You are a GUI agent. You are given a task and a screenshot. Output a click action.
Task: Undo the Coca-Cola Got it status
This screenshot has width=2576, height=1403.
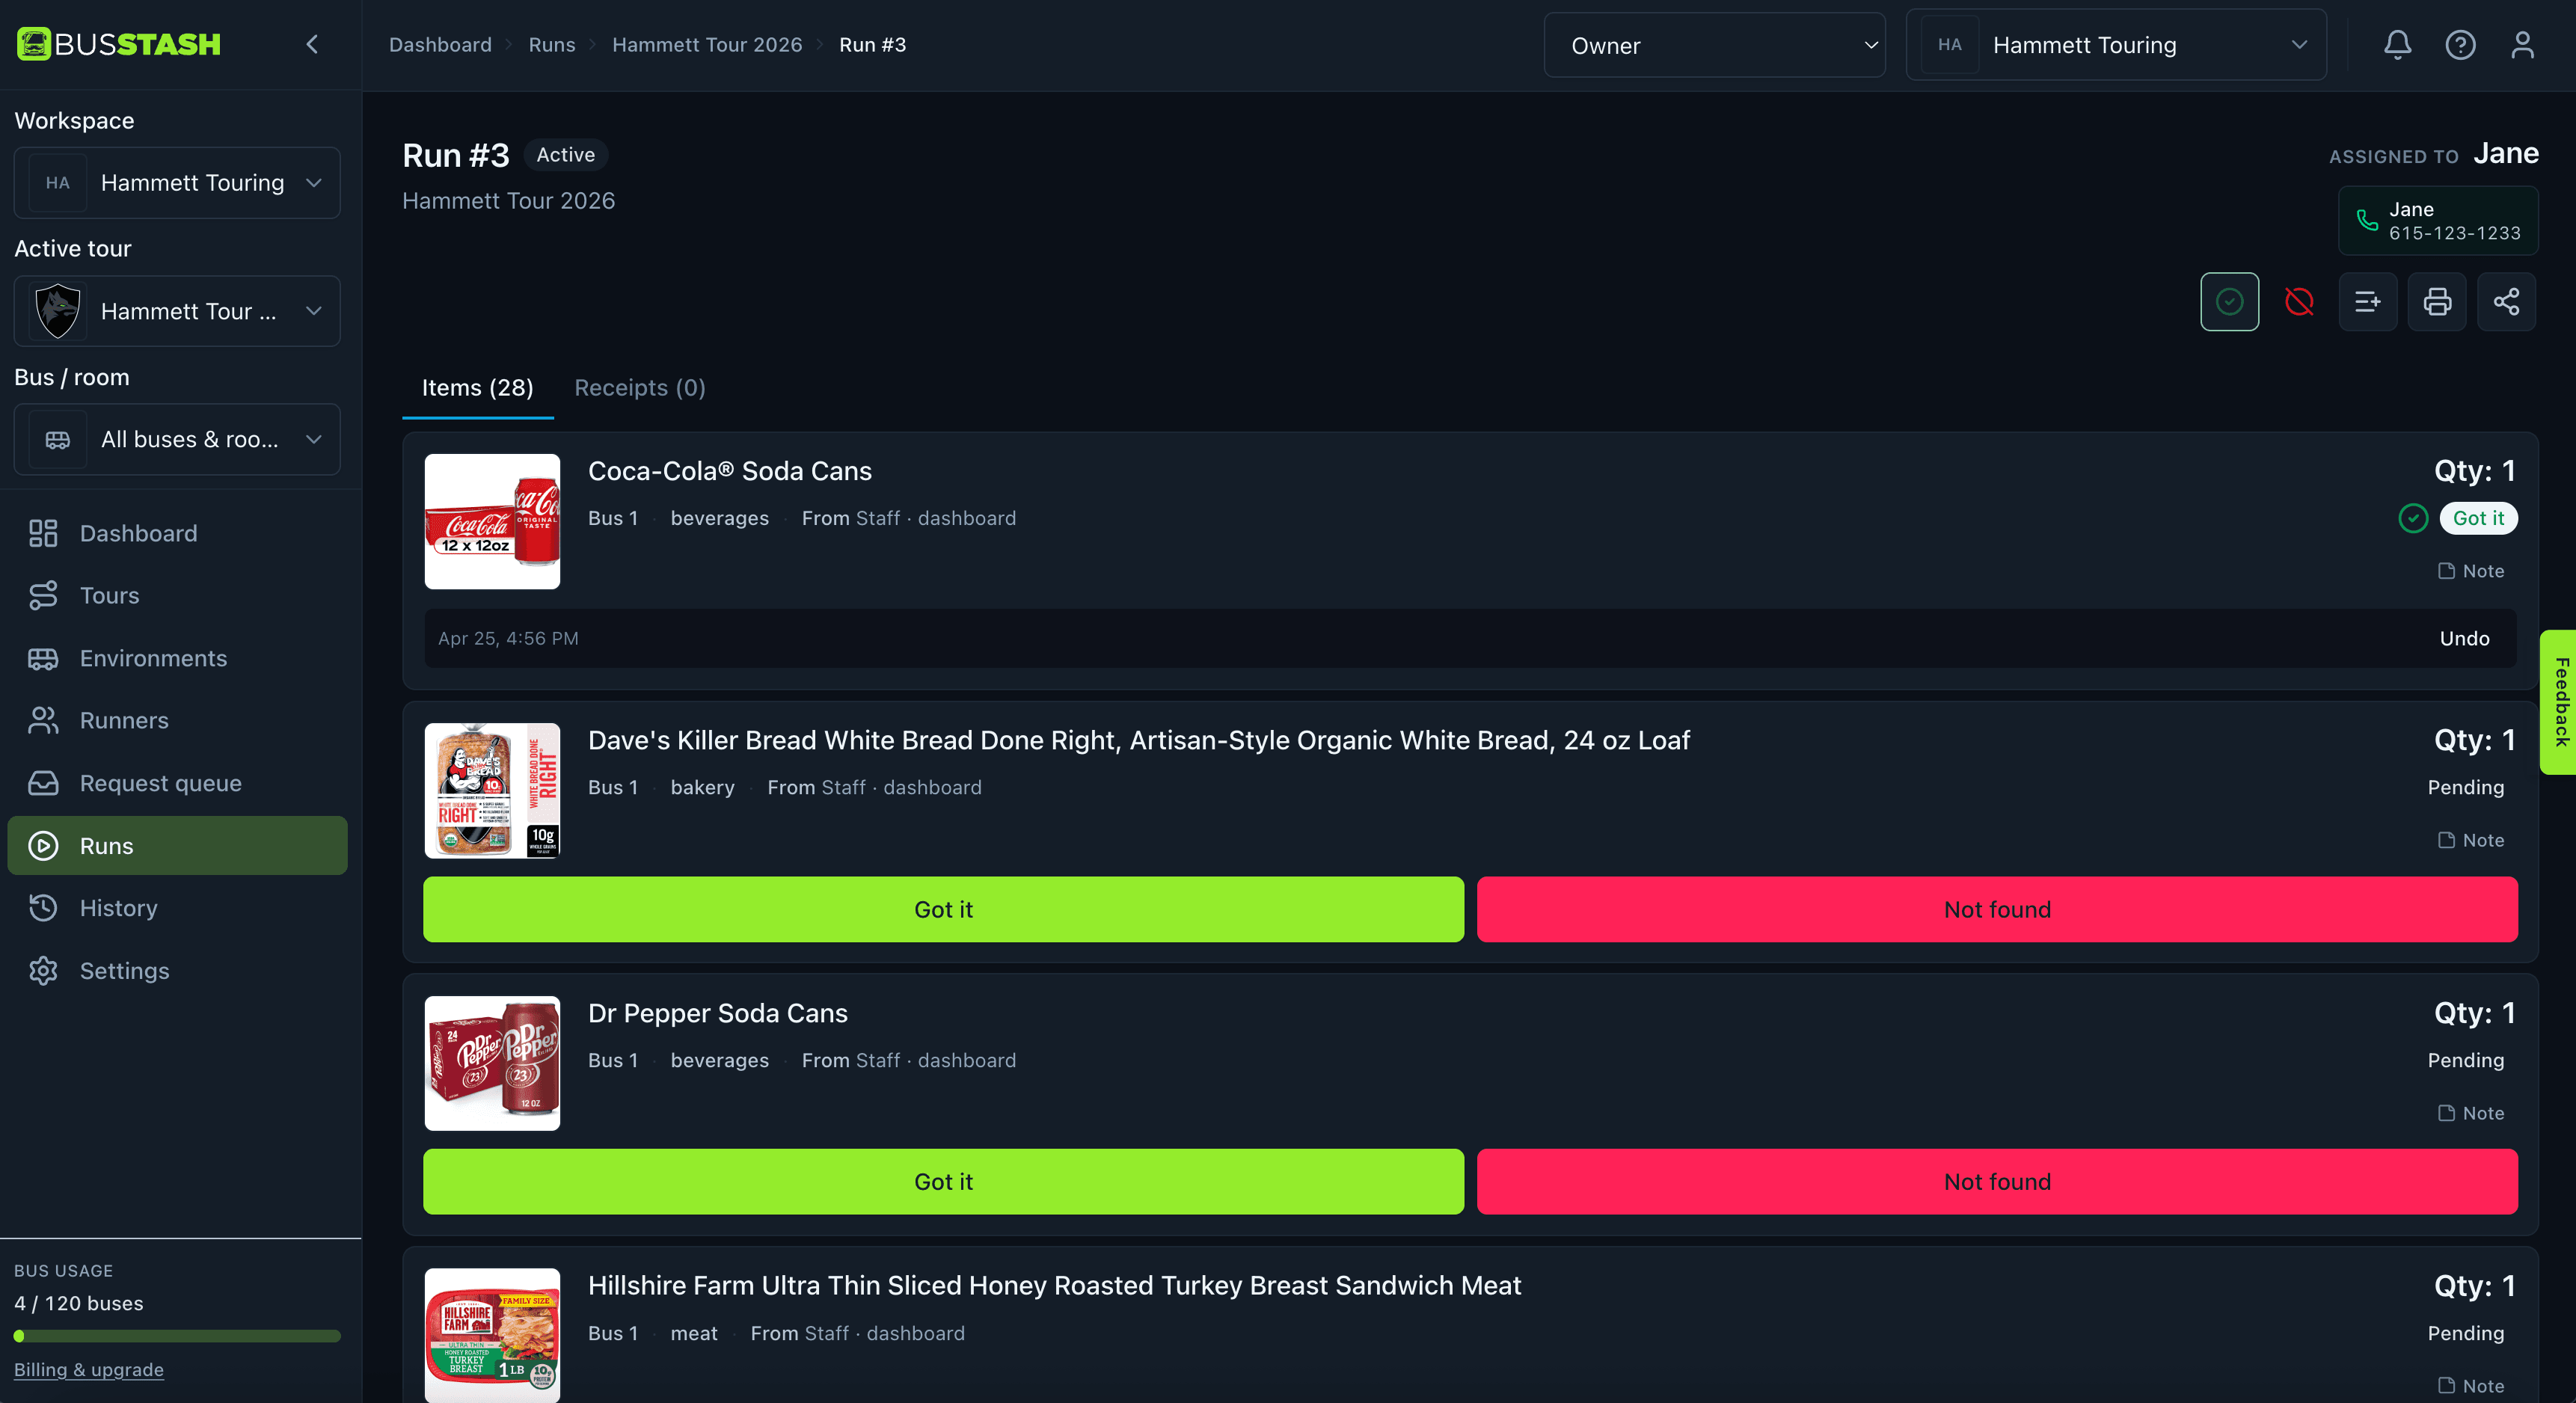(2464, 638)
